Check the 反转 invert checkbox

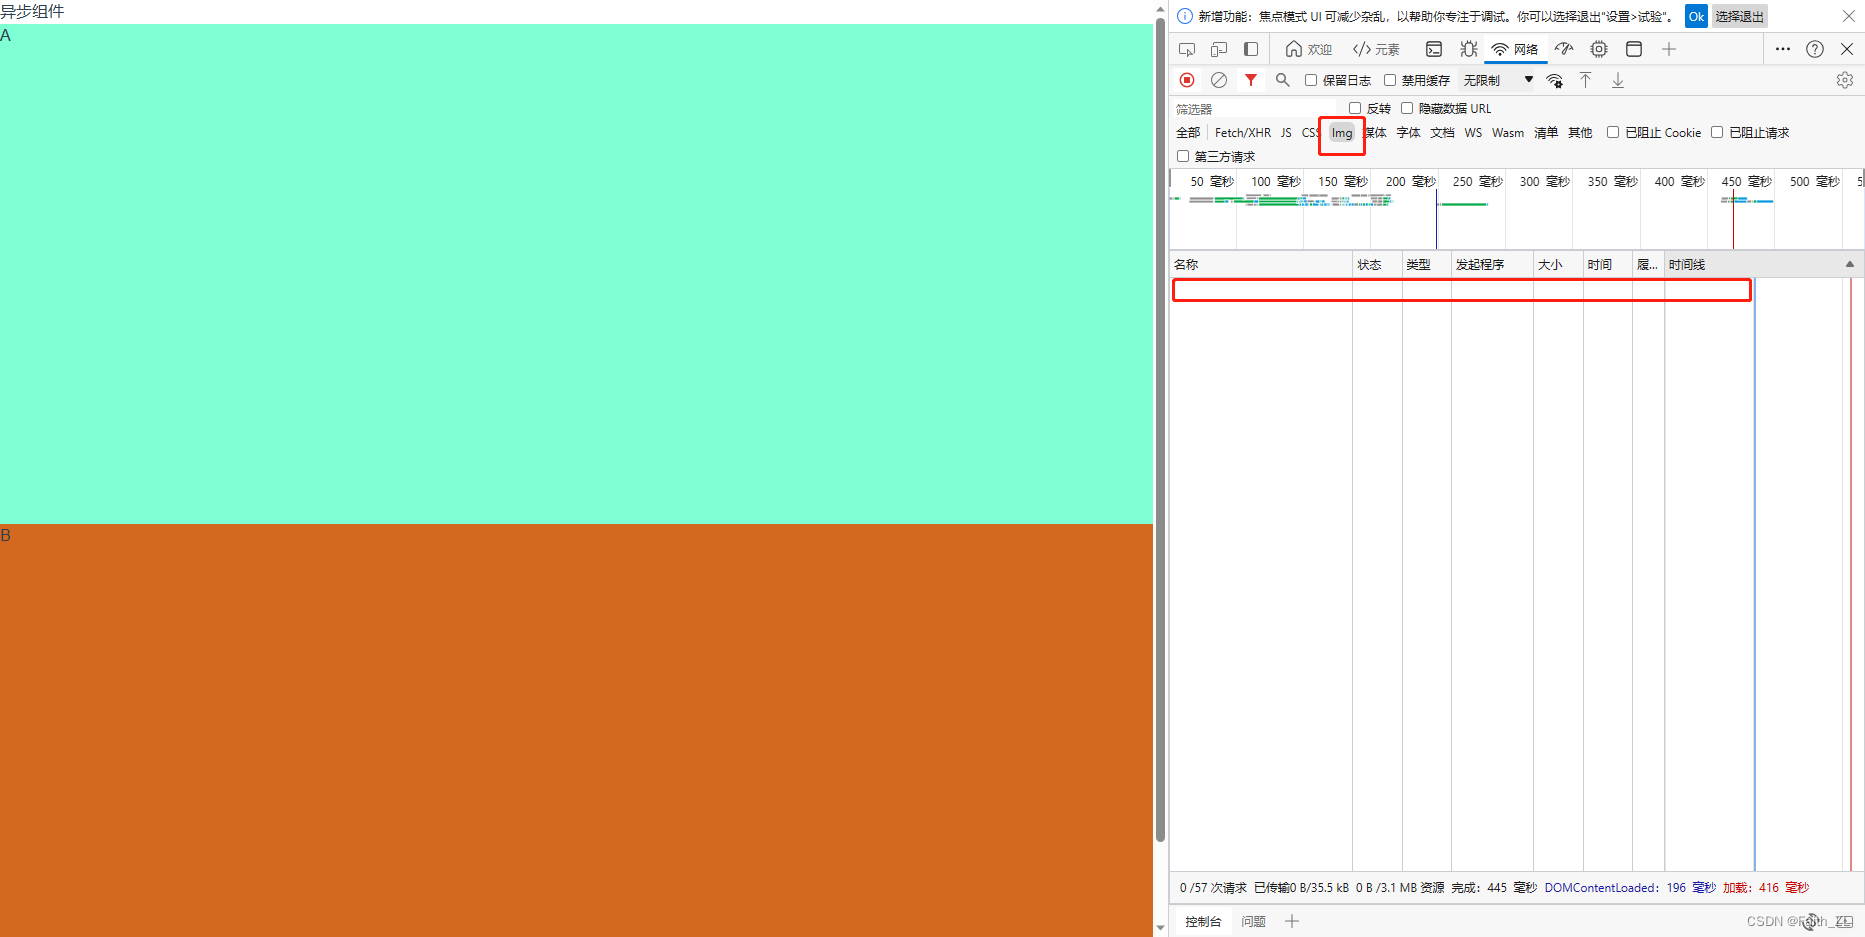[1355, 108]
